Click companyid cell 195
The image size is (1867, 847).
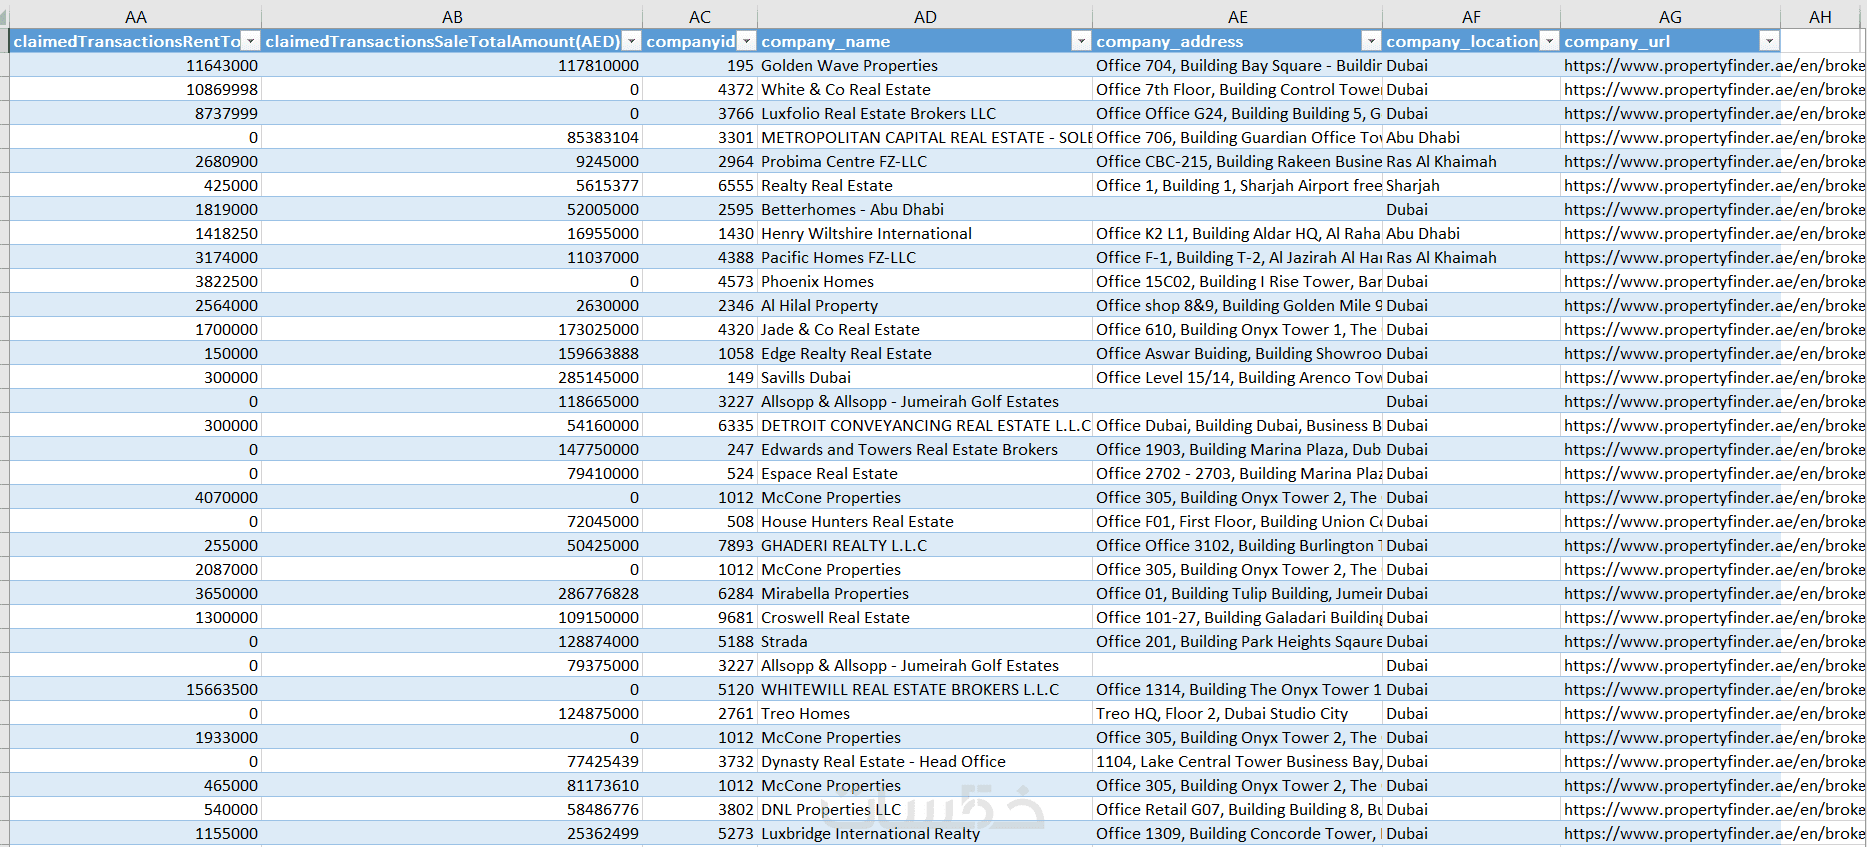[x=700, y=65]
